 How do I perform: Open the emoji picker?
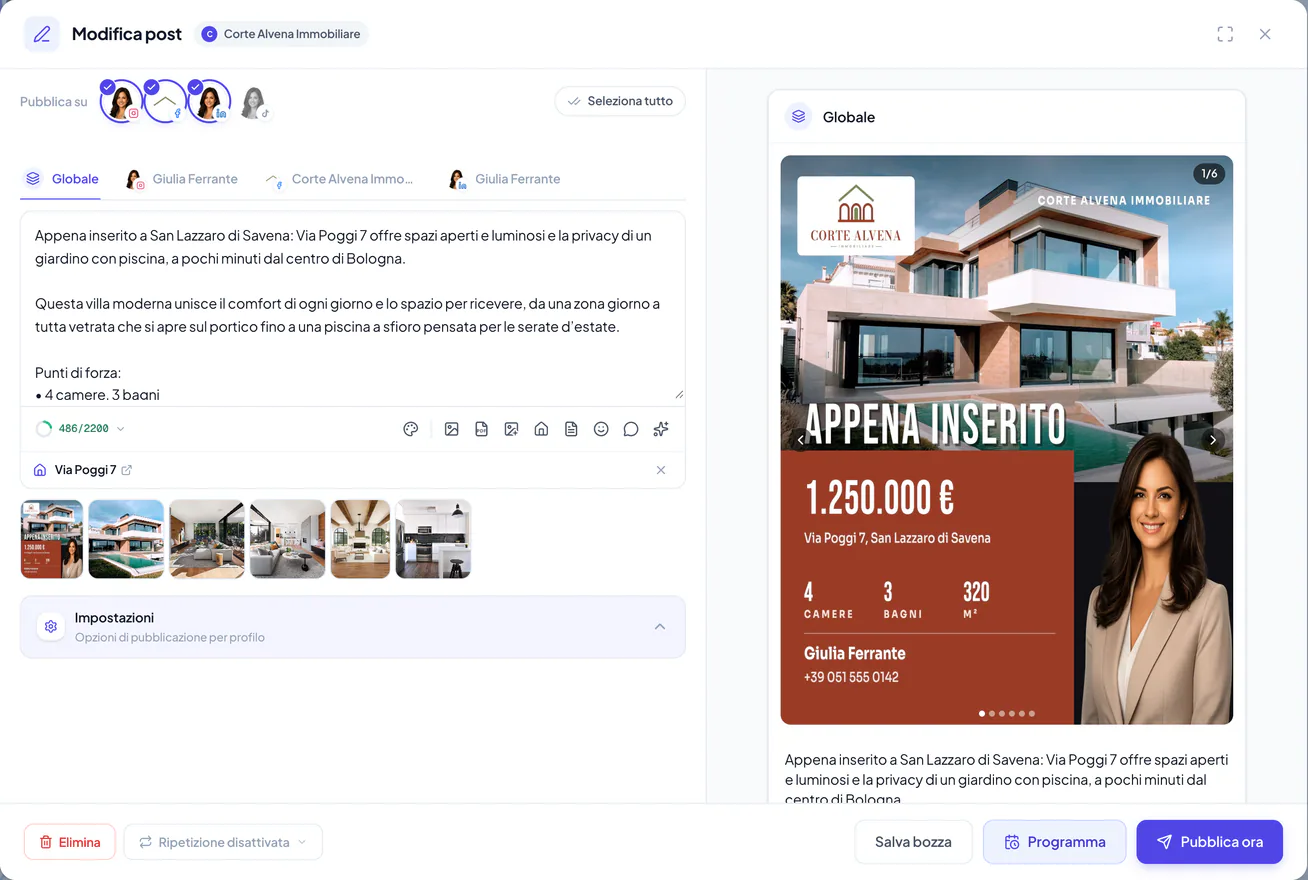[x=601, y=429]
